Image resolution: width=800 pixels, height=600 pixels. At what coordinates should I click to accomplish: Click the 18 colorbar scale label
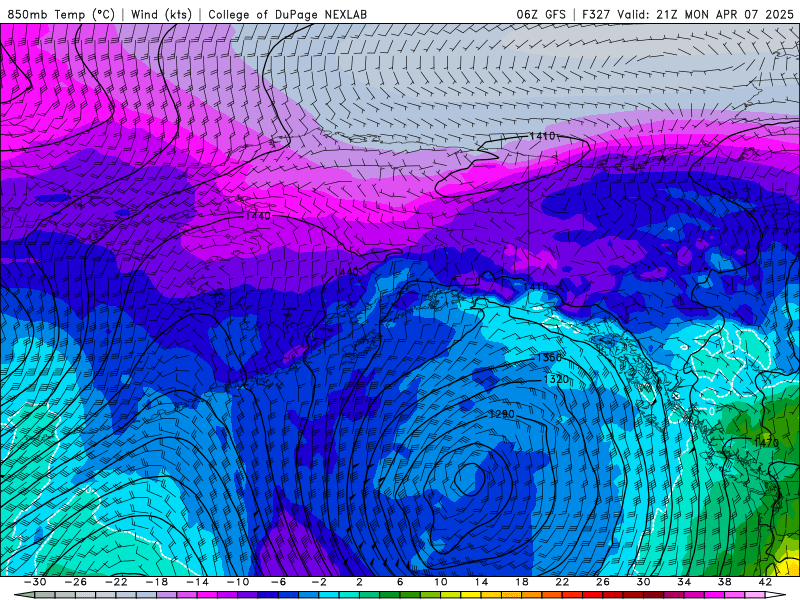pos(522,582)
